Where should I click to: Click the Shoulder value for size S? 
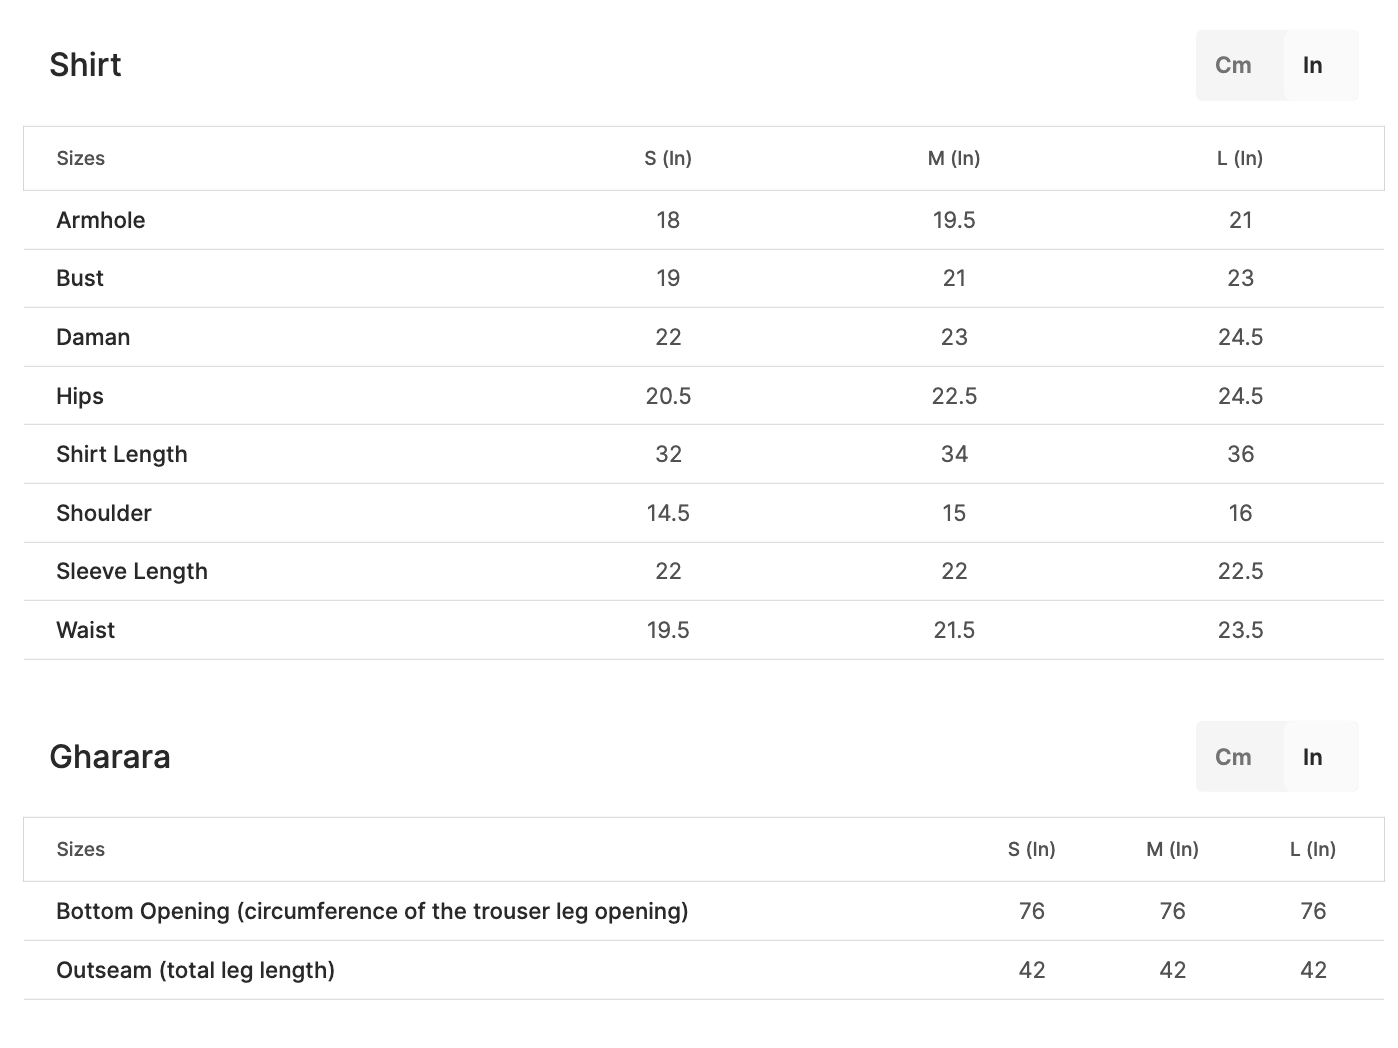668,513
